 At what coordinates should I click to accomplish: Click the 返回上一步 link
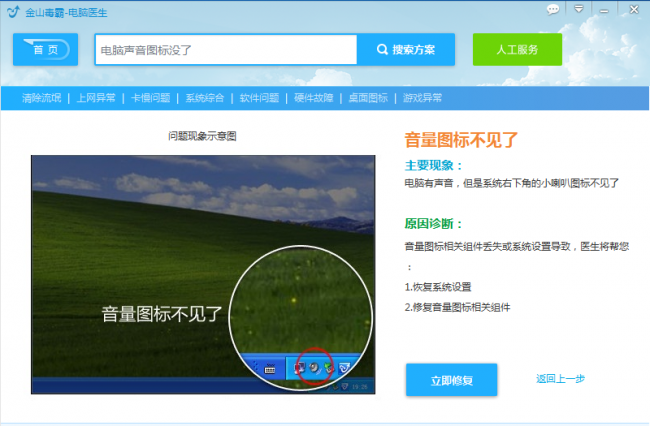(x=560, y=379)
